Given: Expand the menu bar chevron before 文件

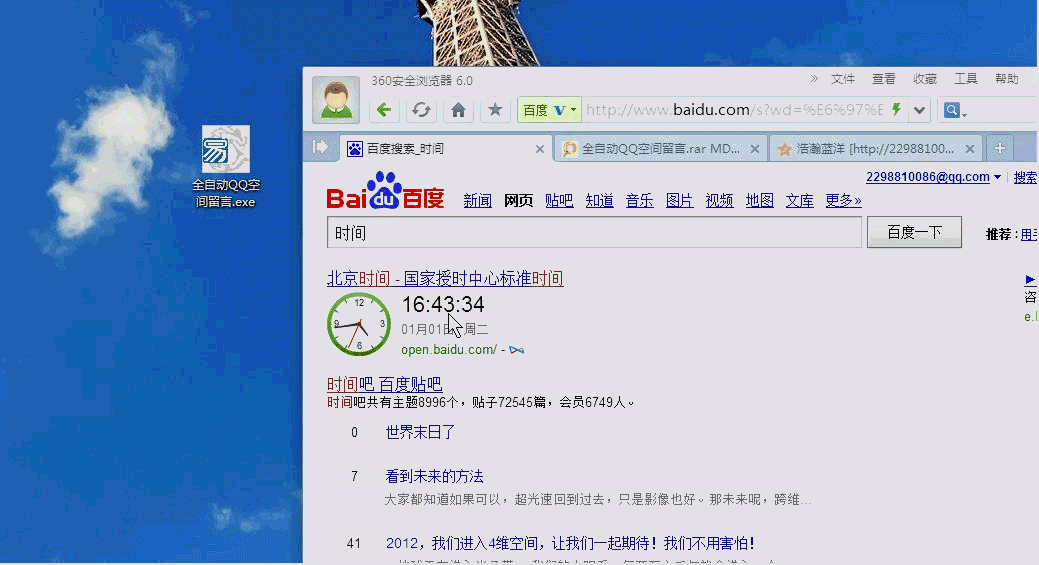Looking at the screenshot, I should 814,79.
